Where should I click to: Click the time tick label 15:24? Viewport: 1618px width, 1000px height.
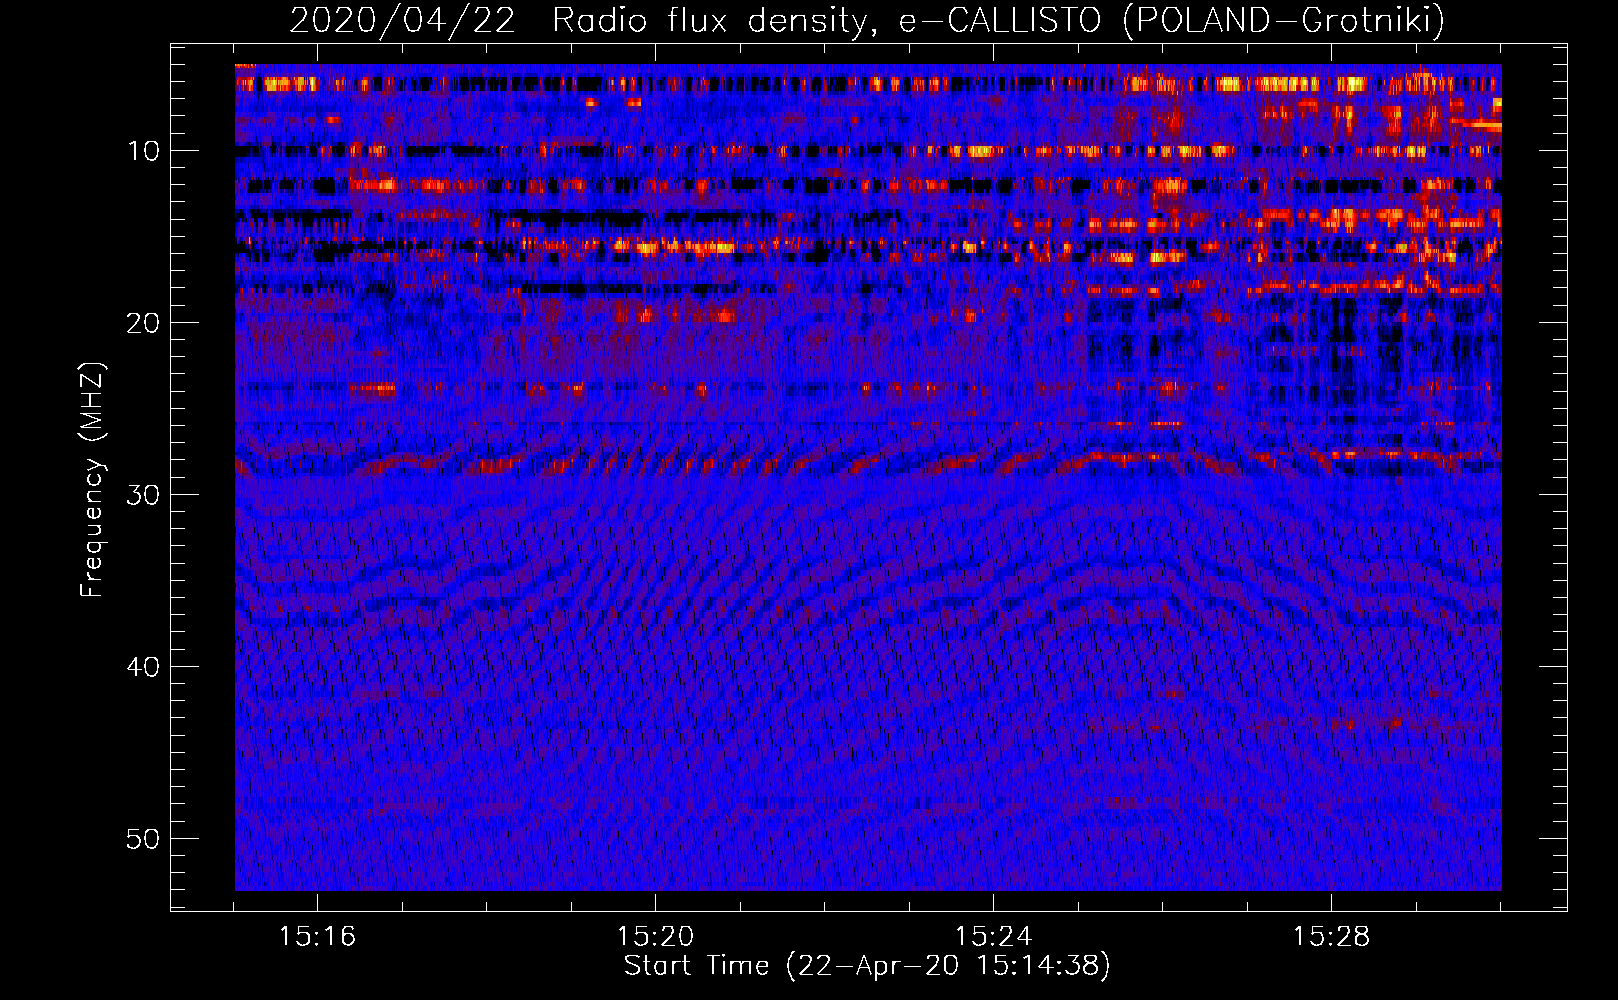(x=993, y=937)
